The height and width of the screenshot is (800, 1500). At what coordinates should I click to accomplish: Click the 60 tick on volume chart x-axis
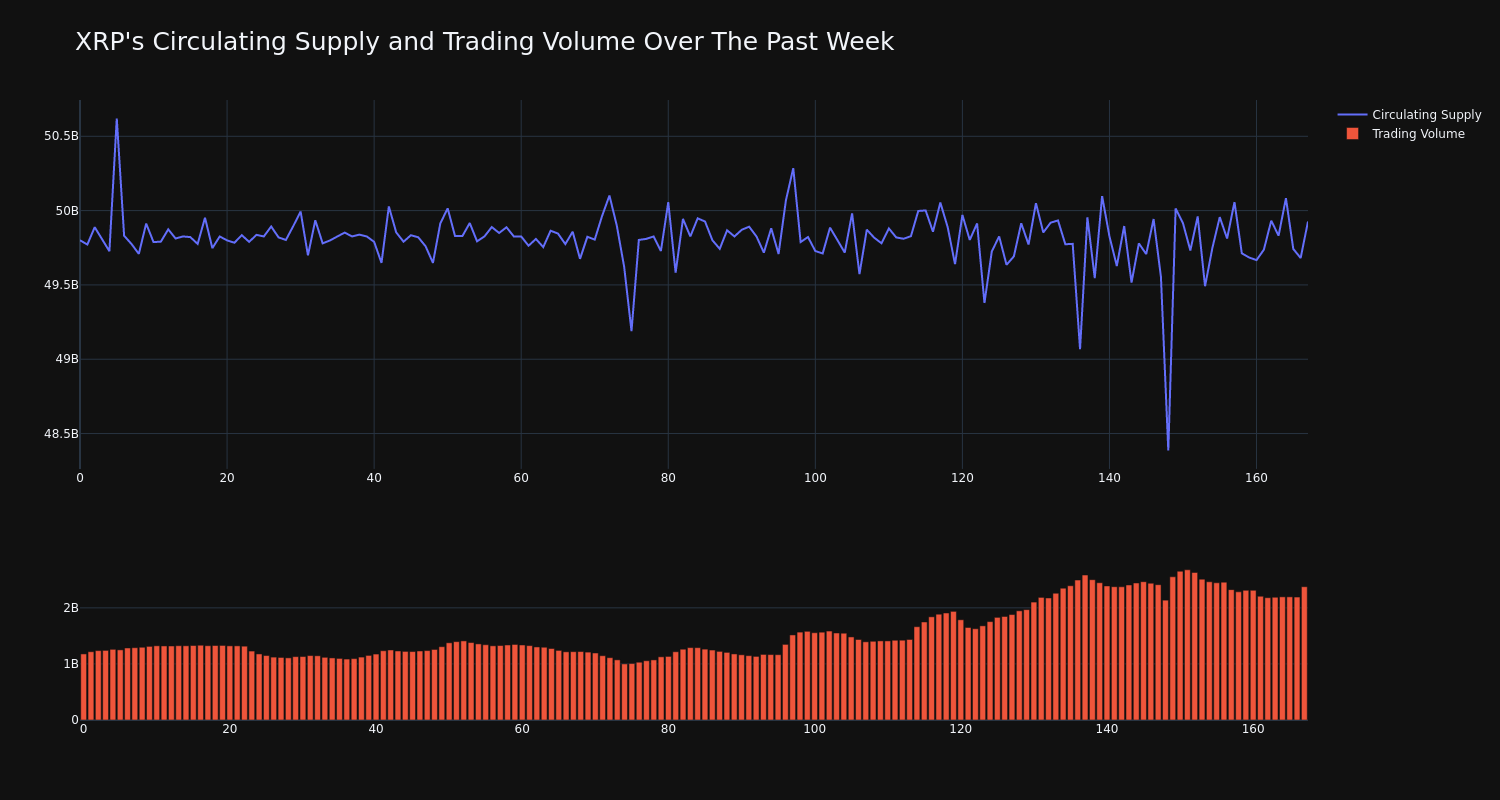point(522,729)
